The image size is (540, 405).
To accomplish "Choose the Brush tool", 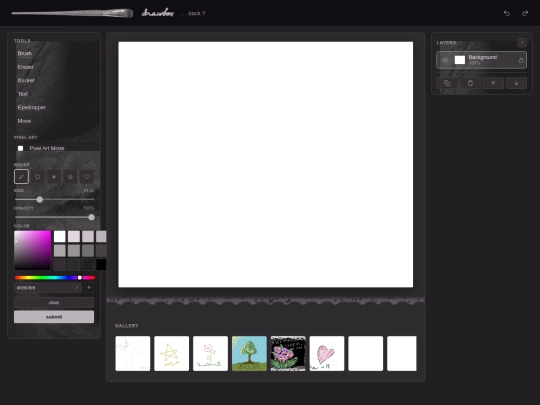I will click(25, 53).
